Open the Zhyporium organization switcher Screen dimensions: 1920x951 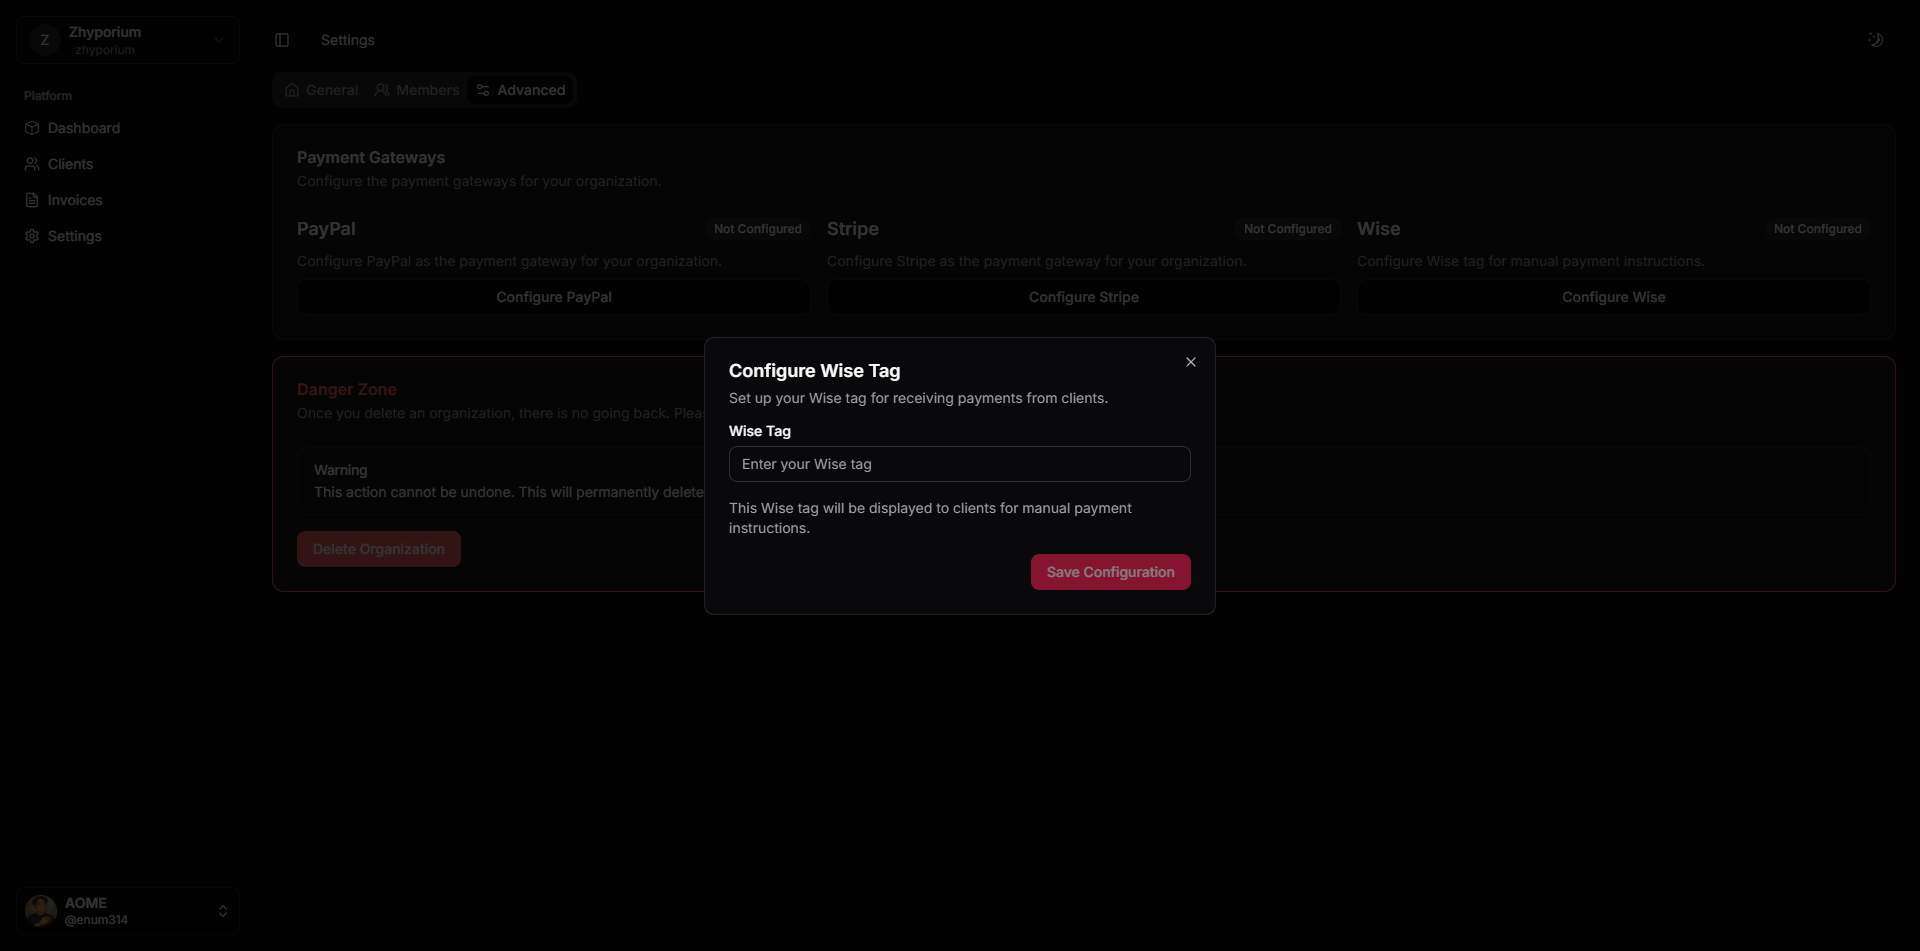point(128,40)
